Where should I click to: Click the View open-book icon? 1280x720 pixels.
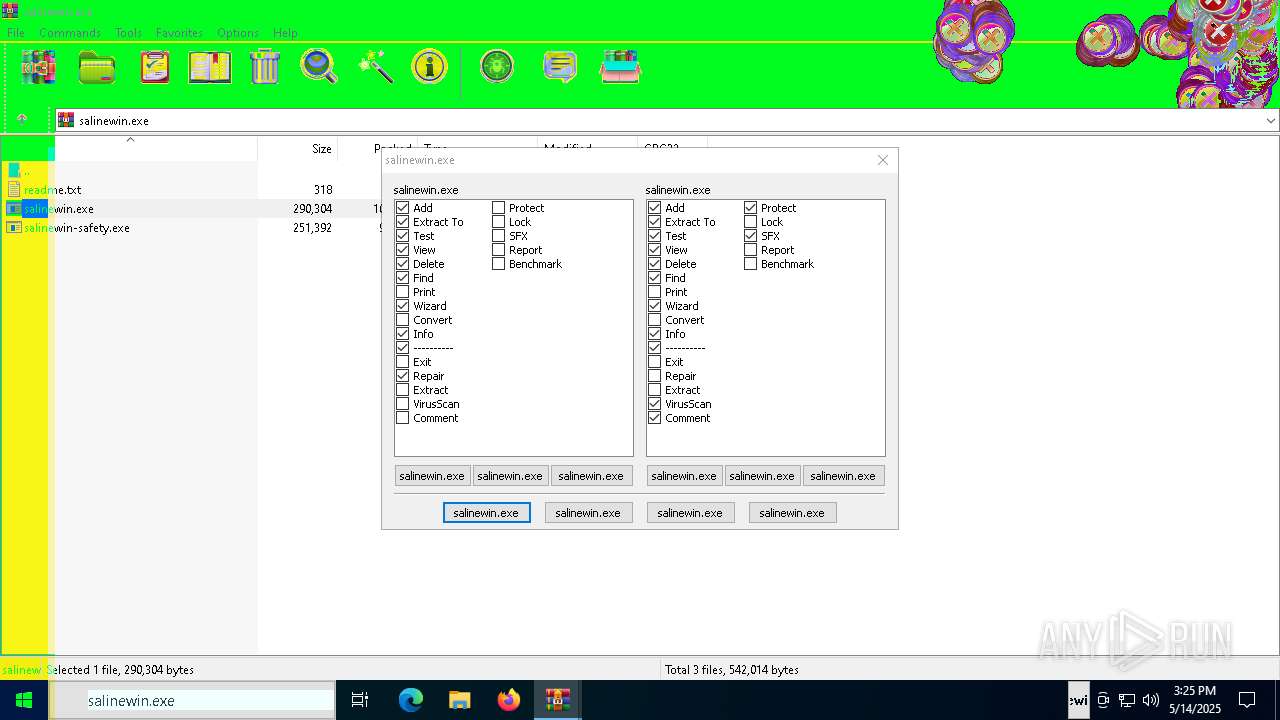210,67
